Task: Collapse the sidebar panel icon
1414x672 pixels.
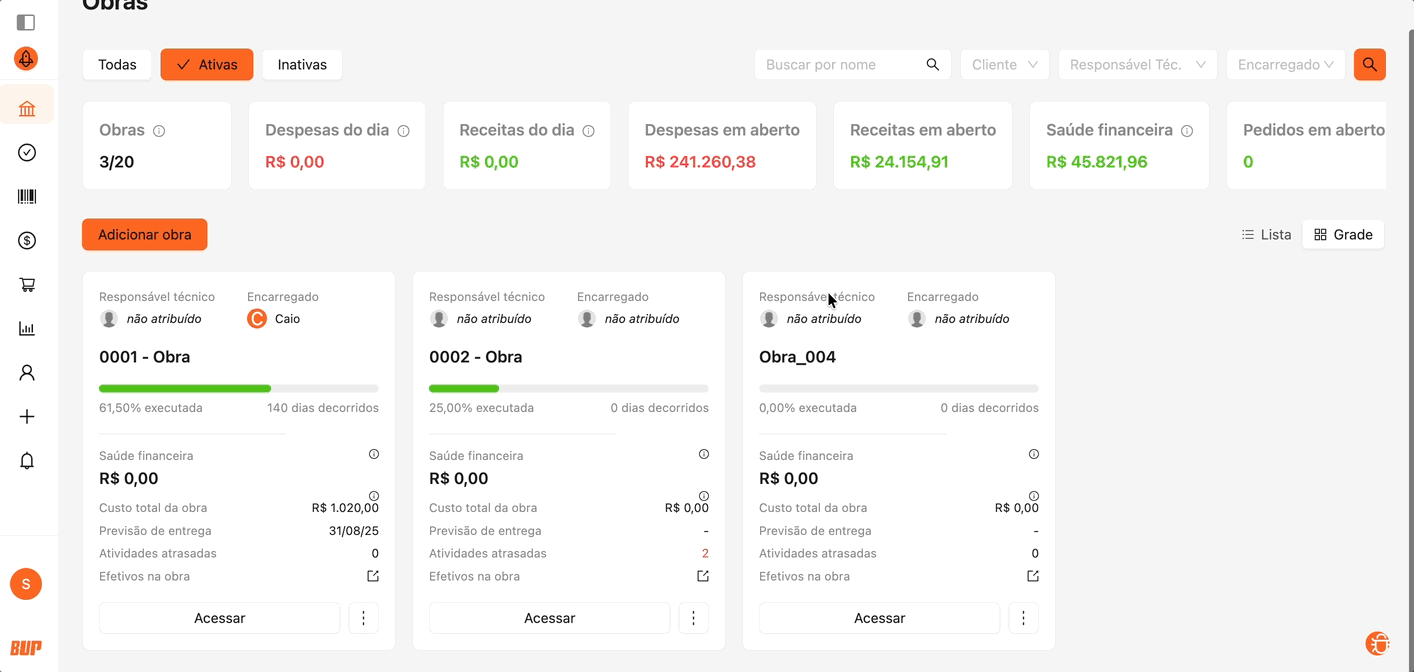Action: tap(26, 22)
